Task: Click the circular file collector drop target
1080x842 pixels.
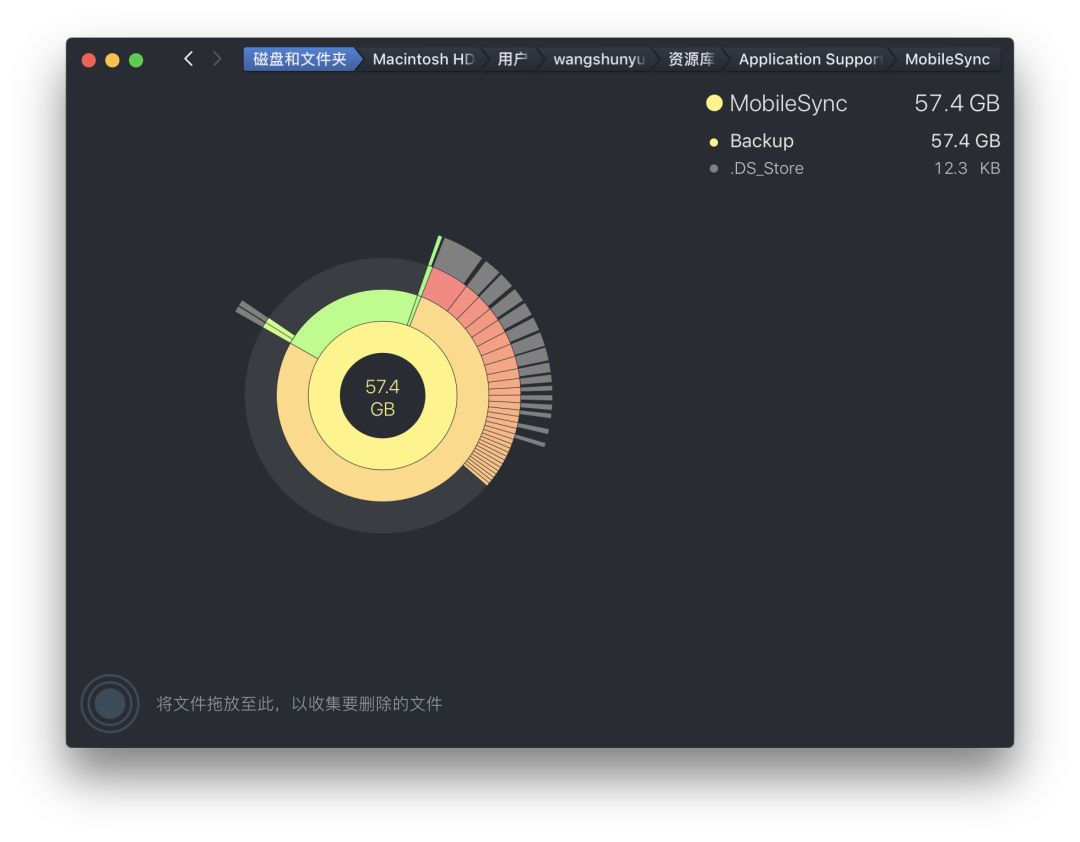Action: [x=110, y=704]
